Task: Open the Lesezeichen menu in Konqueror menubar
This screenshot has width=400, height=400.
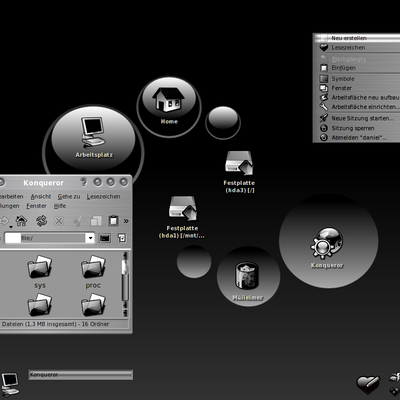Action: tap(103, 197)
